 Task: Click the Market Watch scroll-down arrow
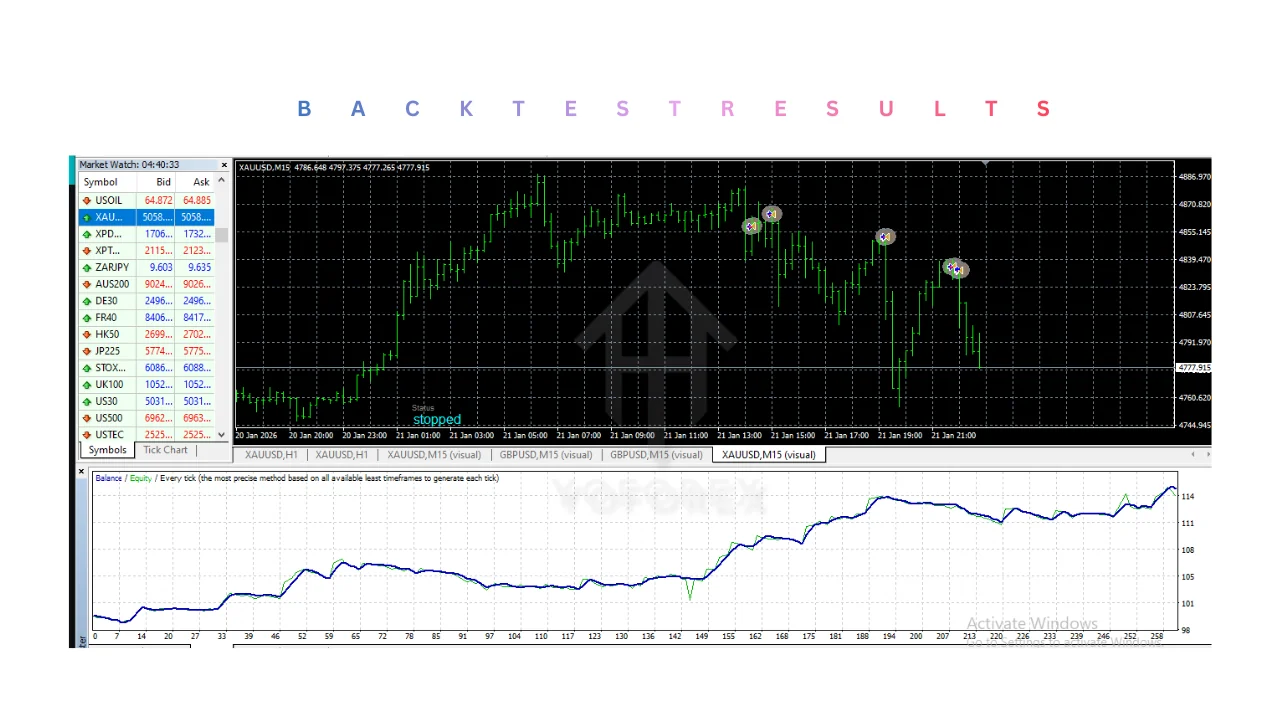click(222, 435)
